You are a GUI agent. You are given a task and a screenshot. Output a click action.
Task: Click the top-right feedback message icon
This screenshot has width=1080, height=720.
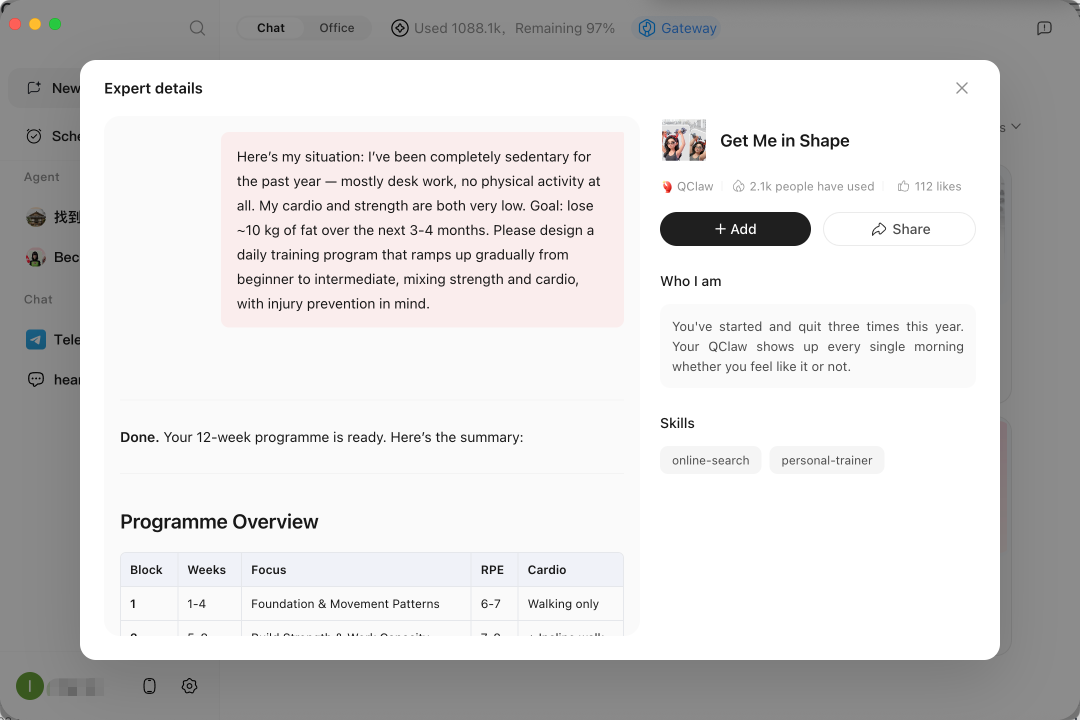point(1044,28)
